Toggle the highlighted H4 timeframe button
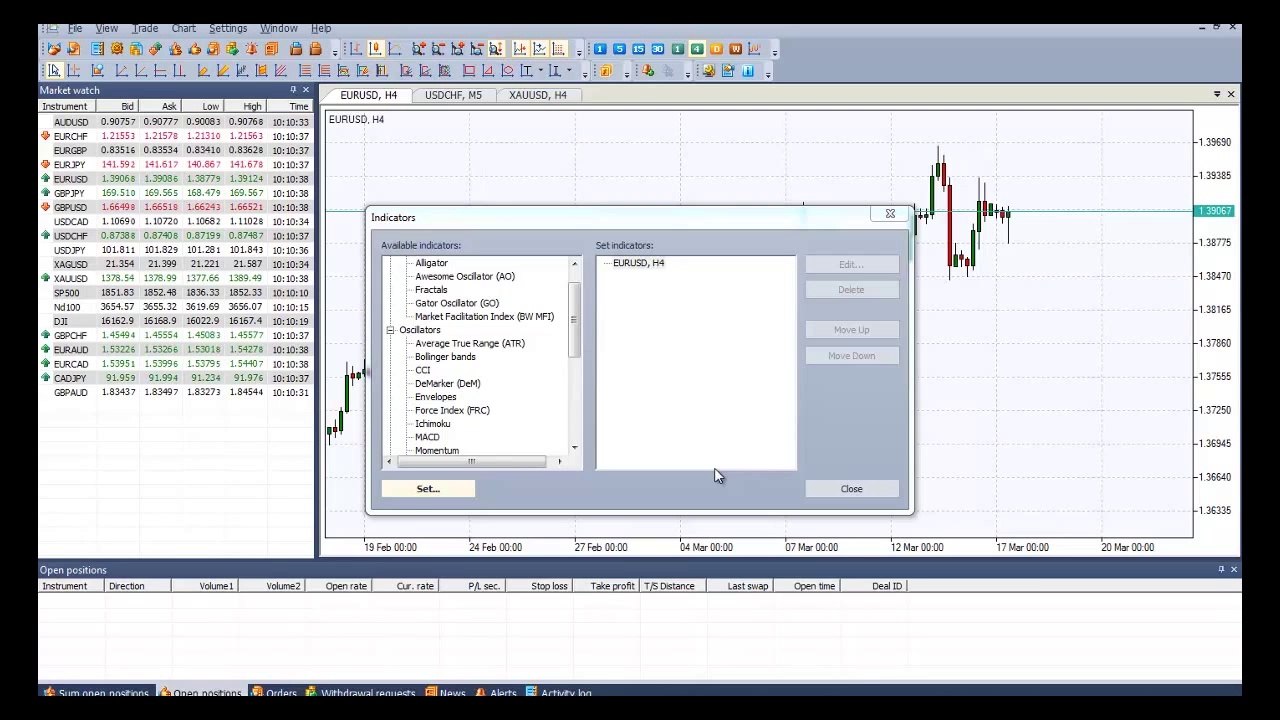The image size is (1280, 720). point(697,49)
